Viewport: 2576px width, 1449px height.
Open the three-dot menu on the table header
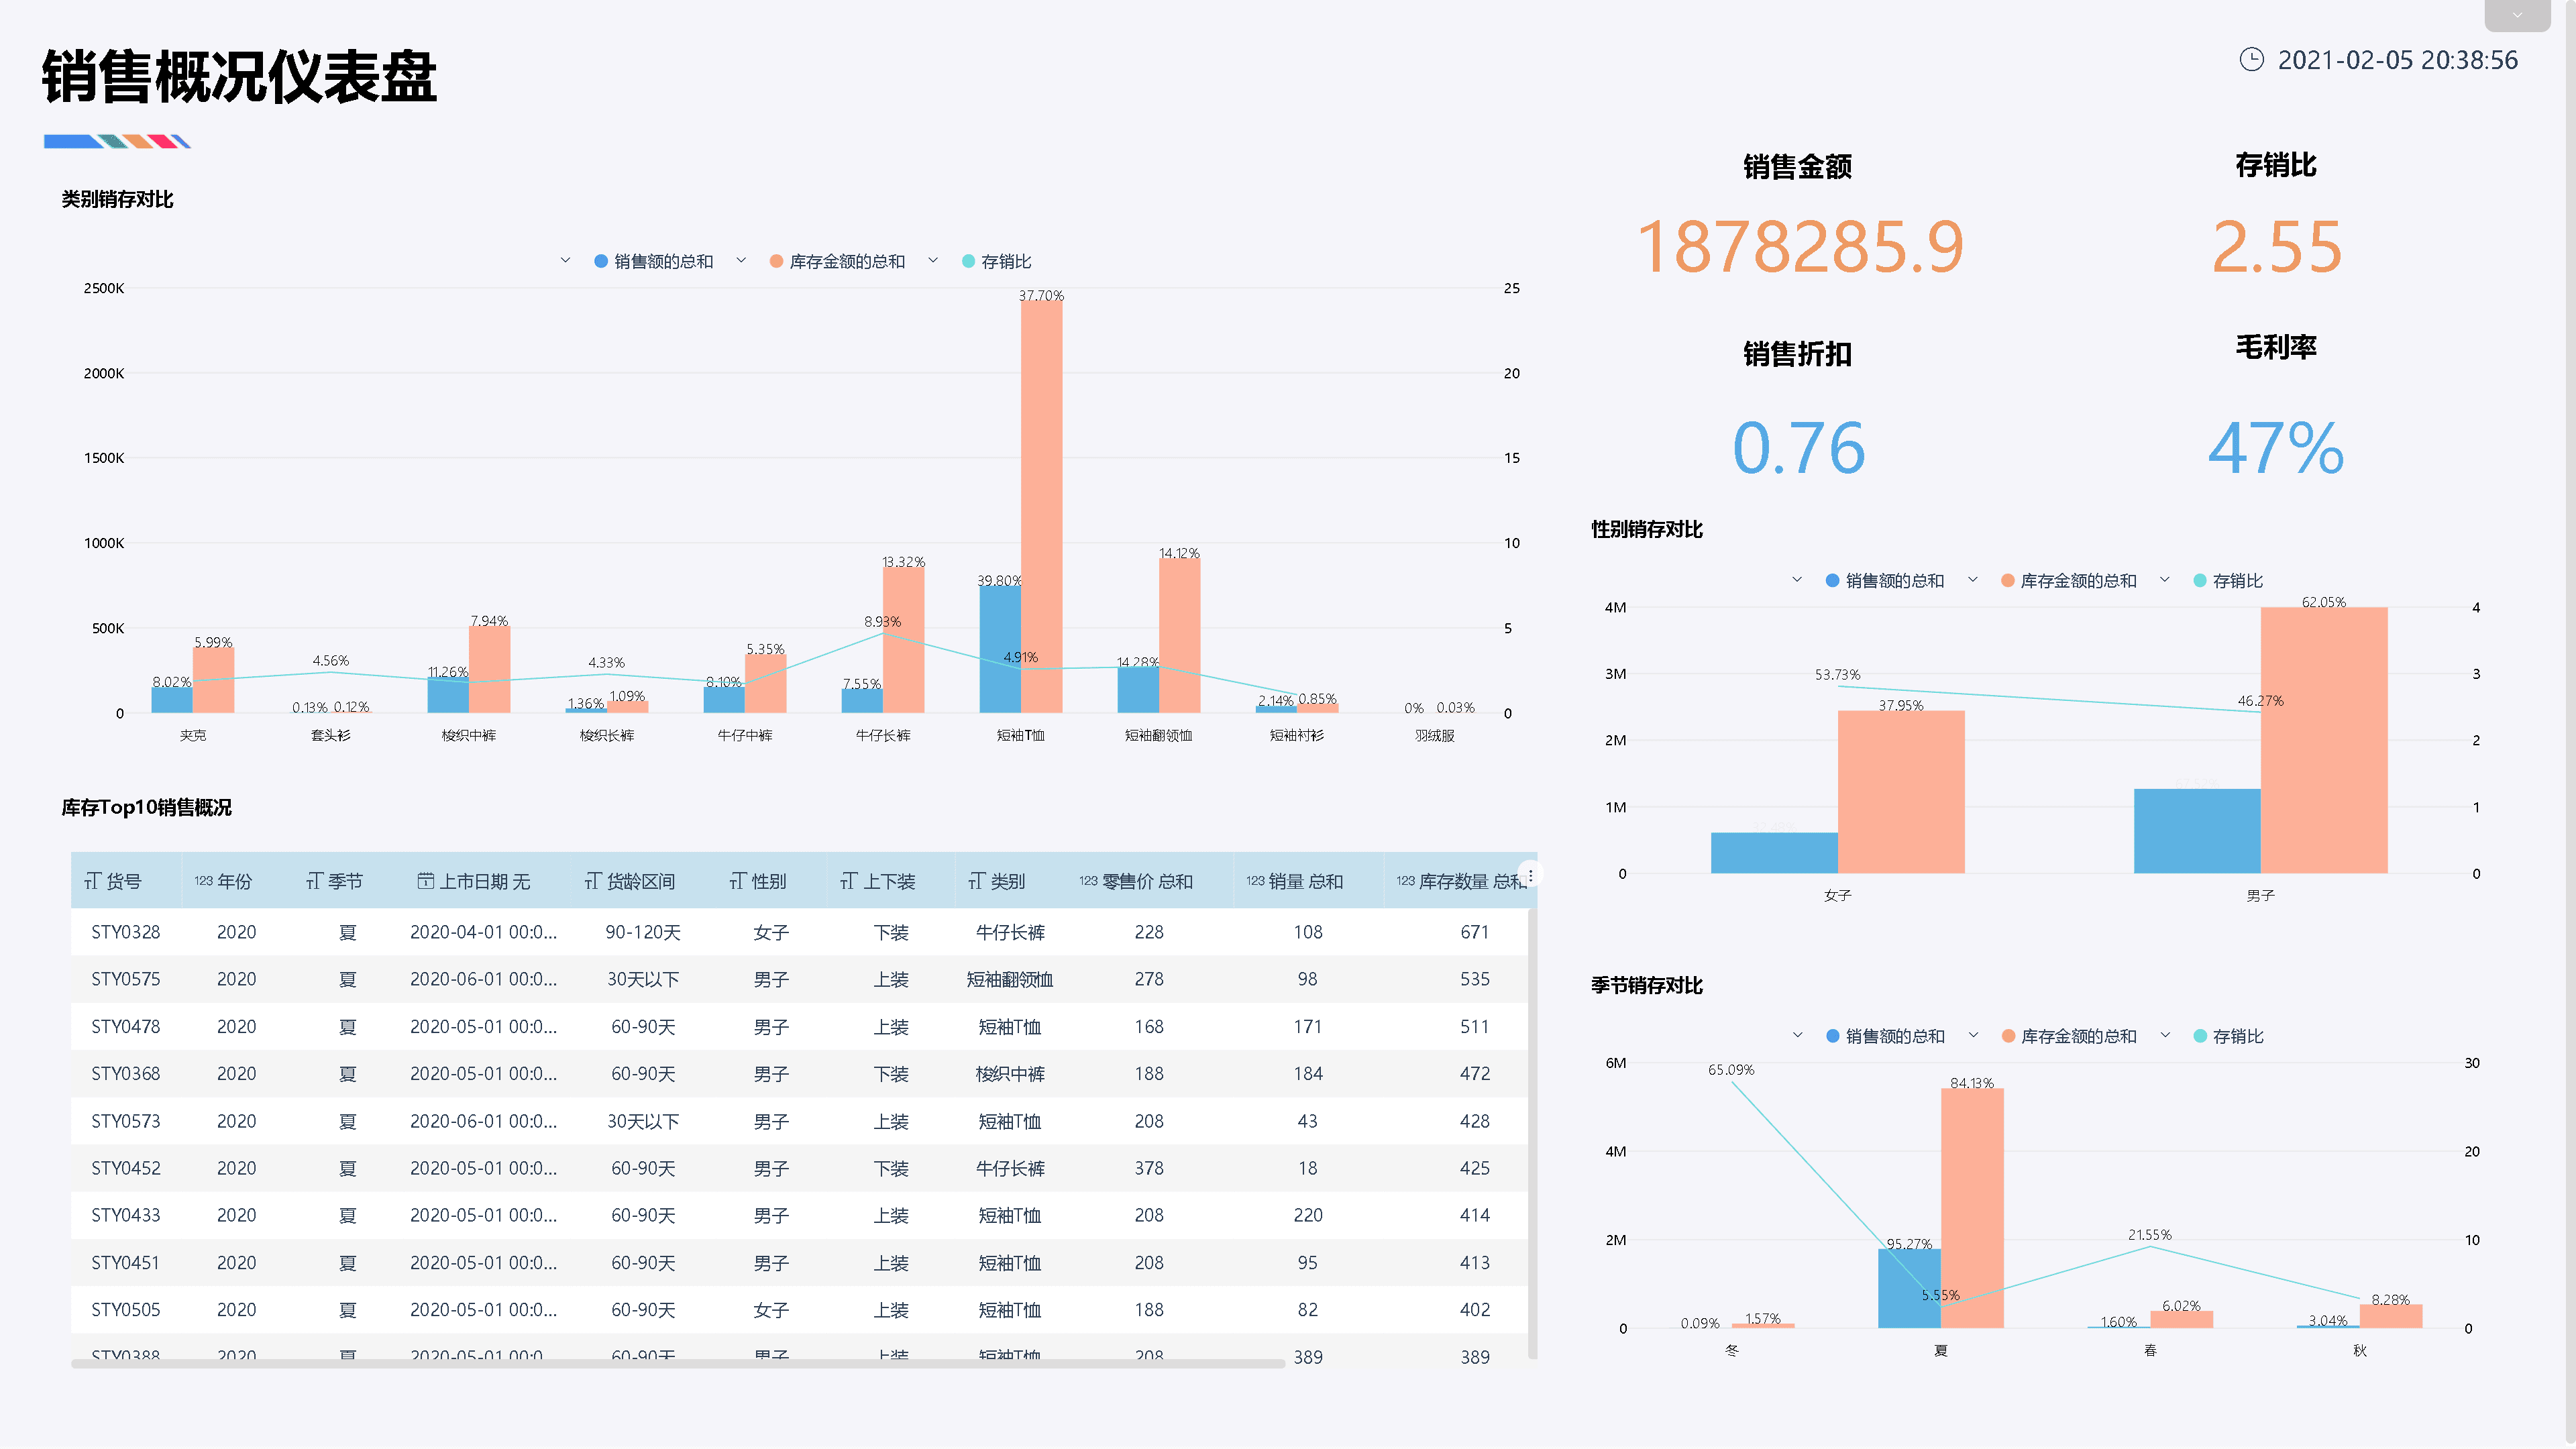(1530, 875)
